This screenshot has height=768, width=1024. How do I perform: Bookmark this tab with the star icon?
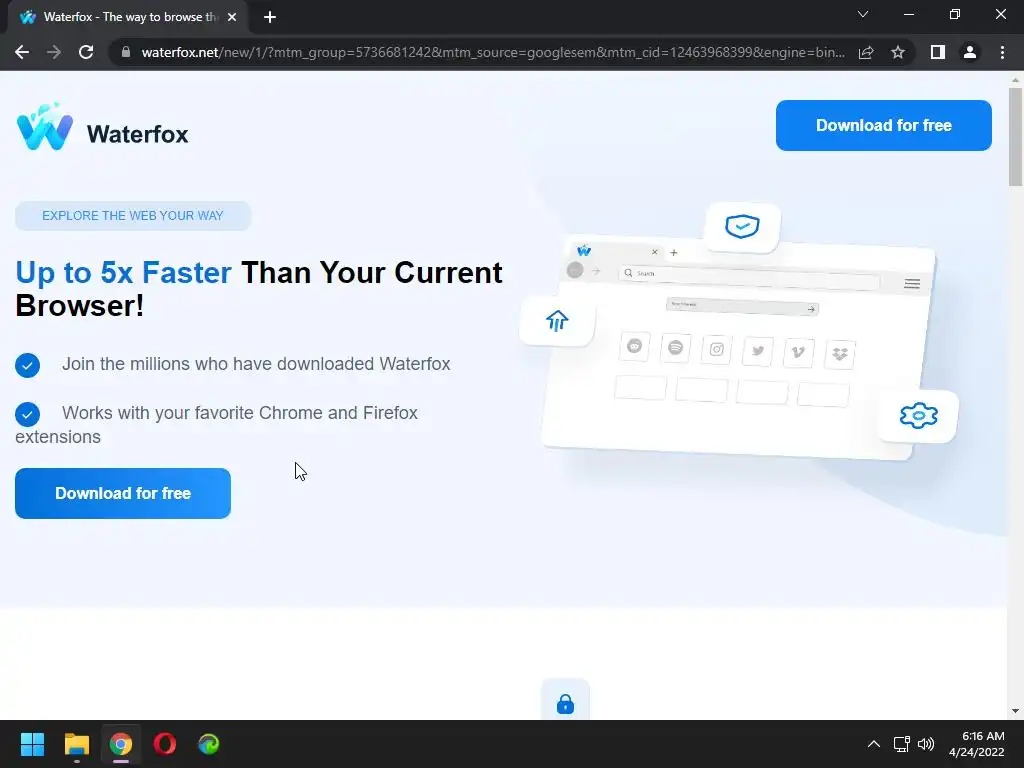coord(898,52)
